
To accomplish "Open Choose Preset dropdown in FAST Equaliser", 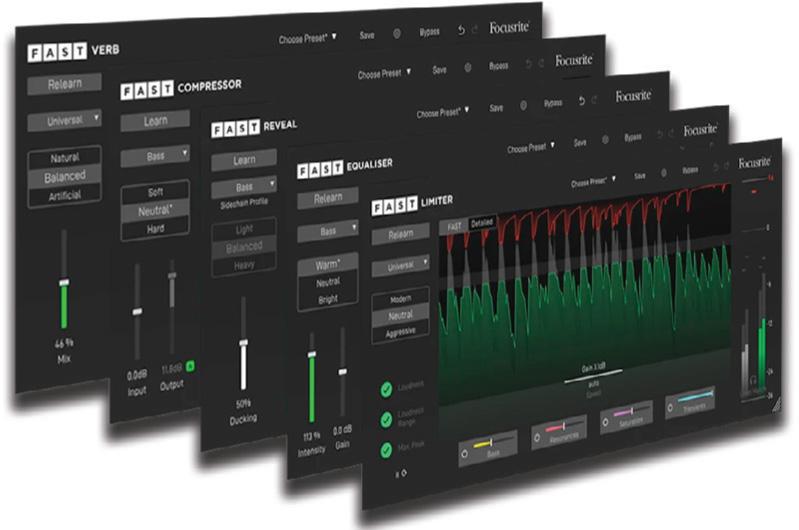I will tap(530, 147).
